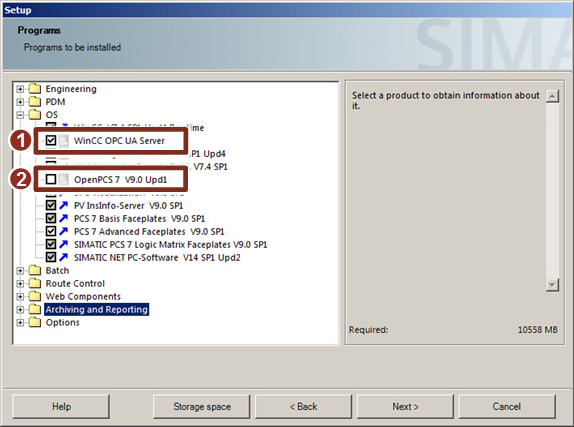
Task: Select the OS tree label
Action: tap(52, 115)
